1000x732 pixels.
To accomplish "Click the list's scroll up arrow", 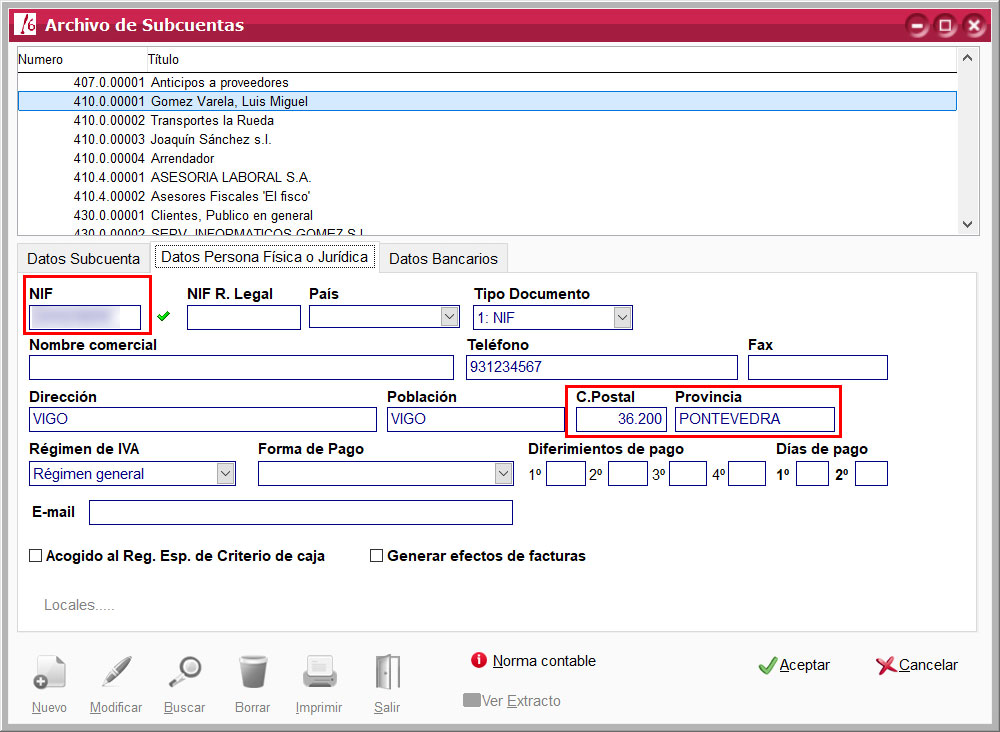I will pyautogui.click(x=967, y=58).
